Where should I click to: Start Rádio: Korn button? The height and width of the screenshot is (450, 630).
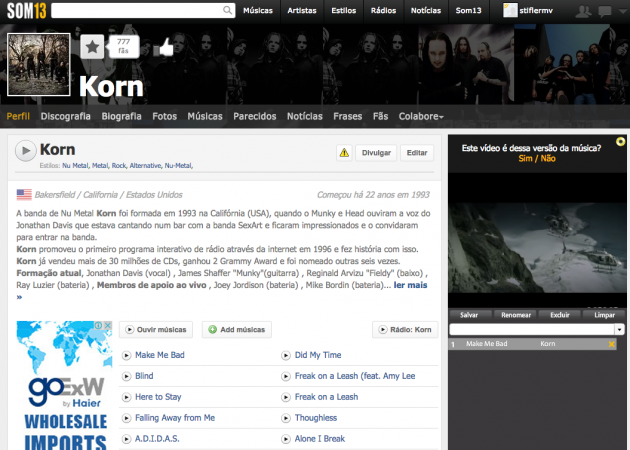pyautogui.click(x=405, y=330)
